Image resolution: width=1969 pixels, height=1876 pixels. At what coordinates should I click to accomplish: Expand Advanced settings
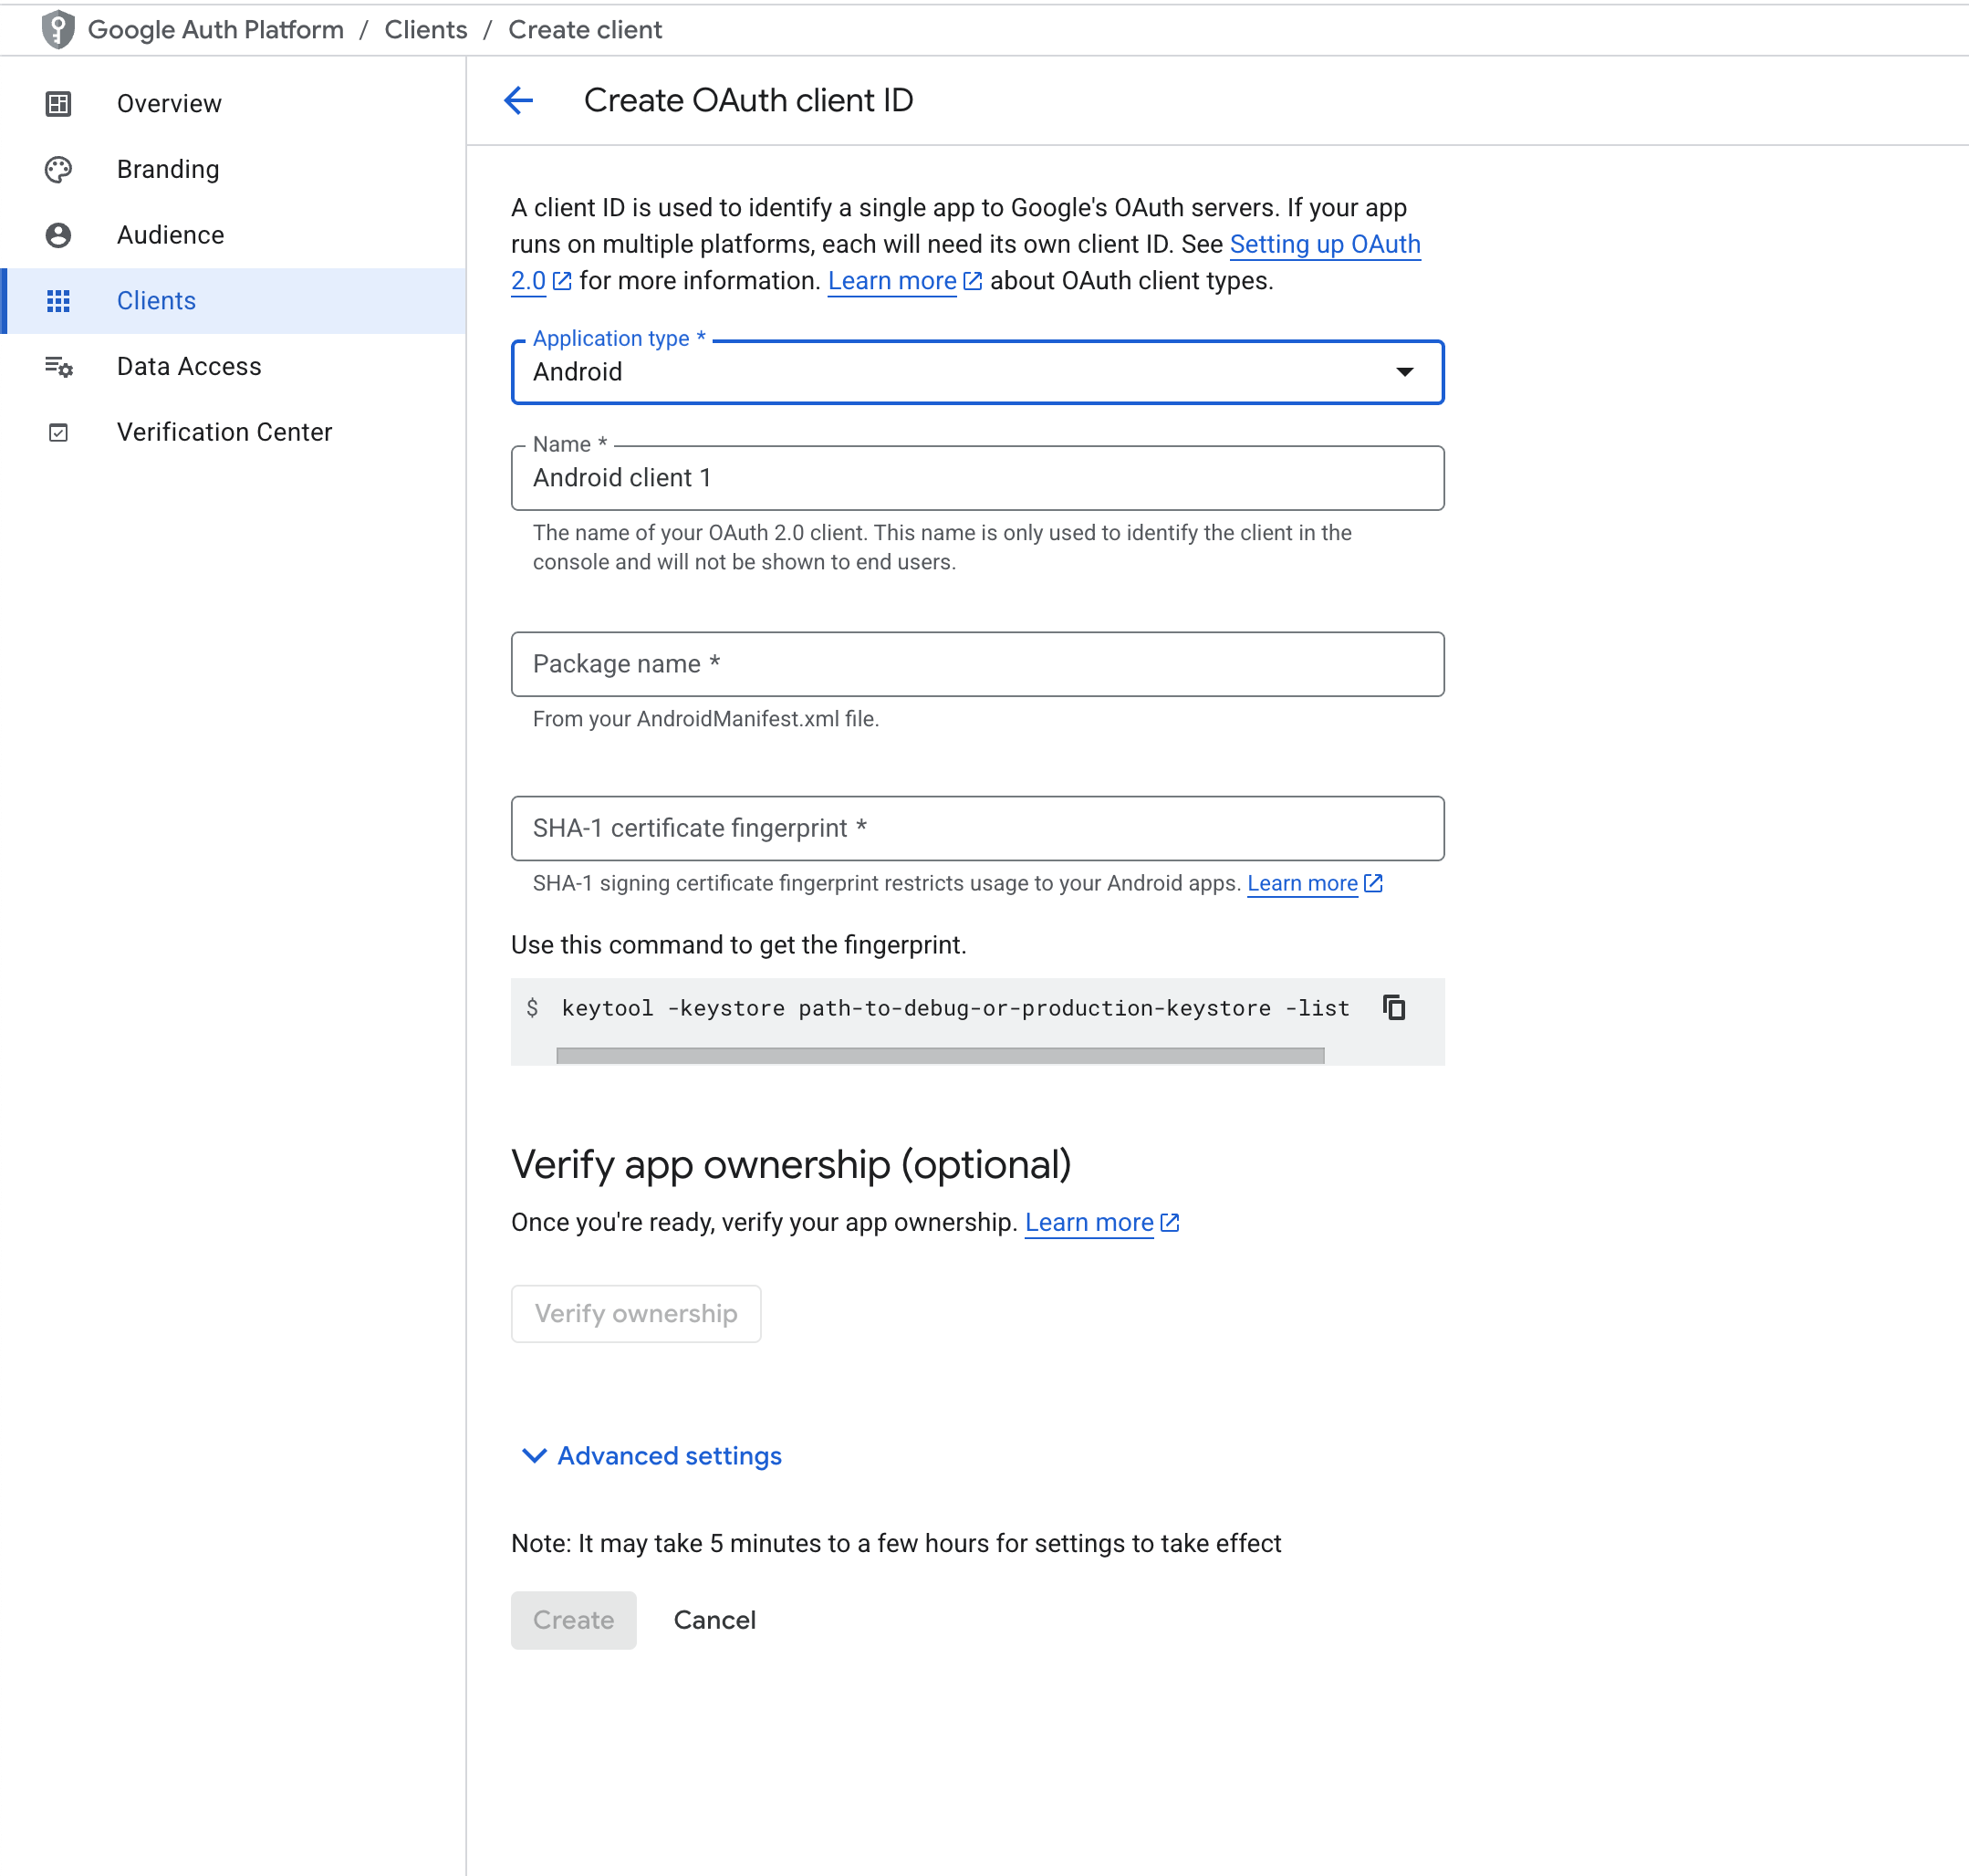tap(651, 1456)
